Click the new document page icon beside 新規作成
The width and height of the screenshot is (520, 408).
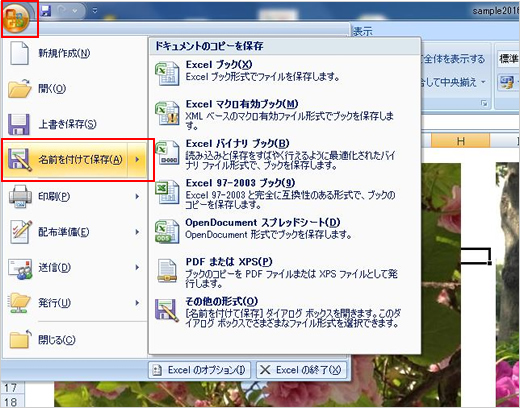coord(19,53)
